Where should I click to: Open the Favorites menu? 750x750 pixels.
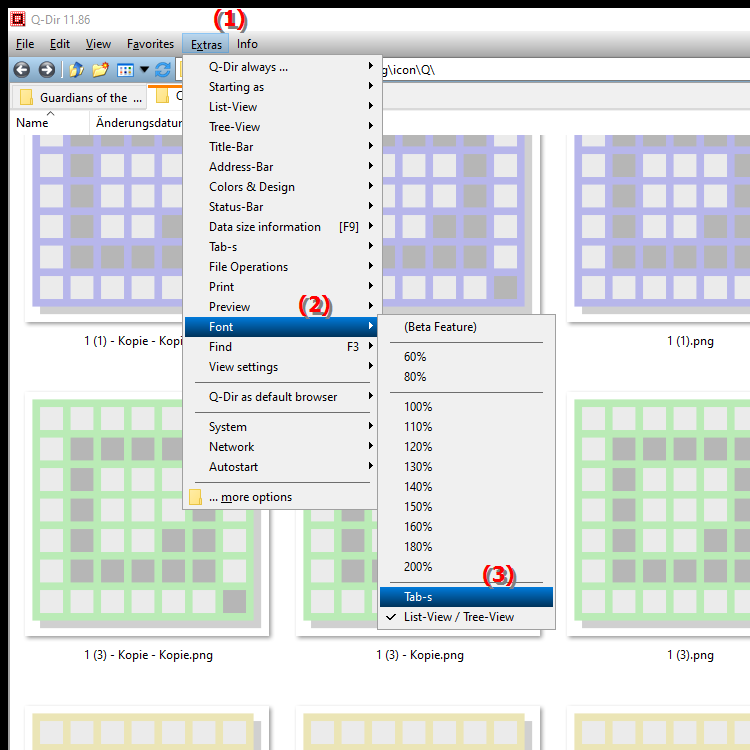coord(150,44)
